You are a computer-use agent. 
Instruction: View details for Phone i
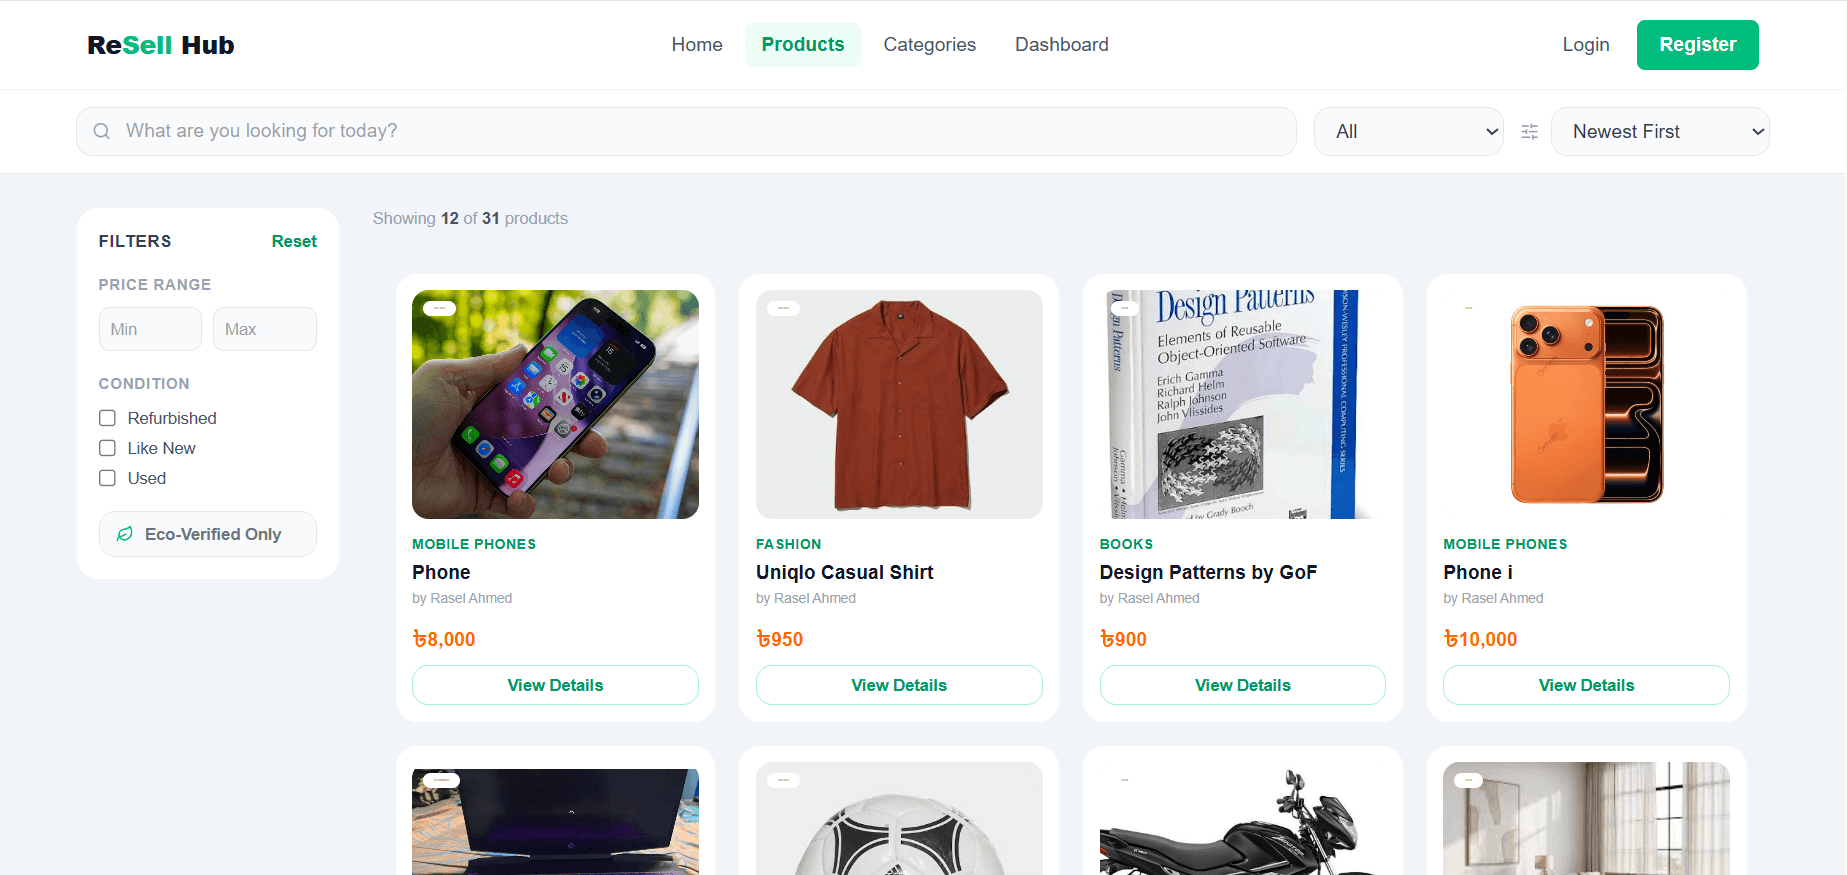[1587, 685]
